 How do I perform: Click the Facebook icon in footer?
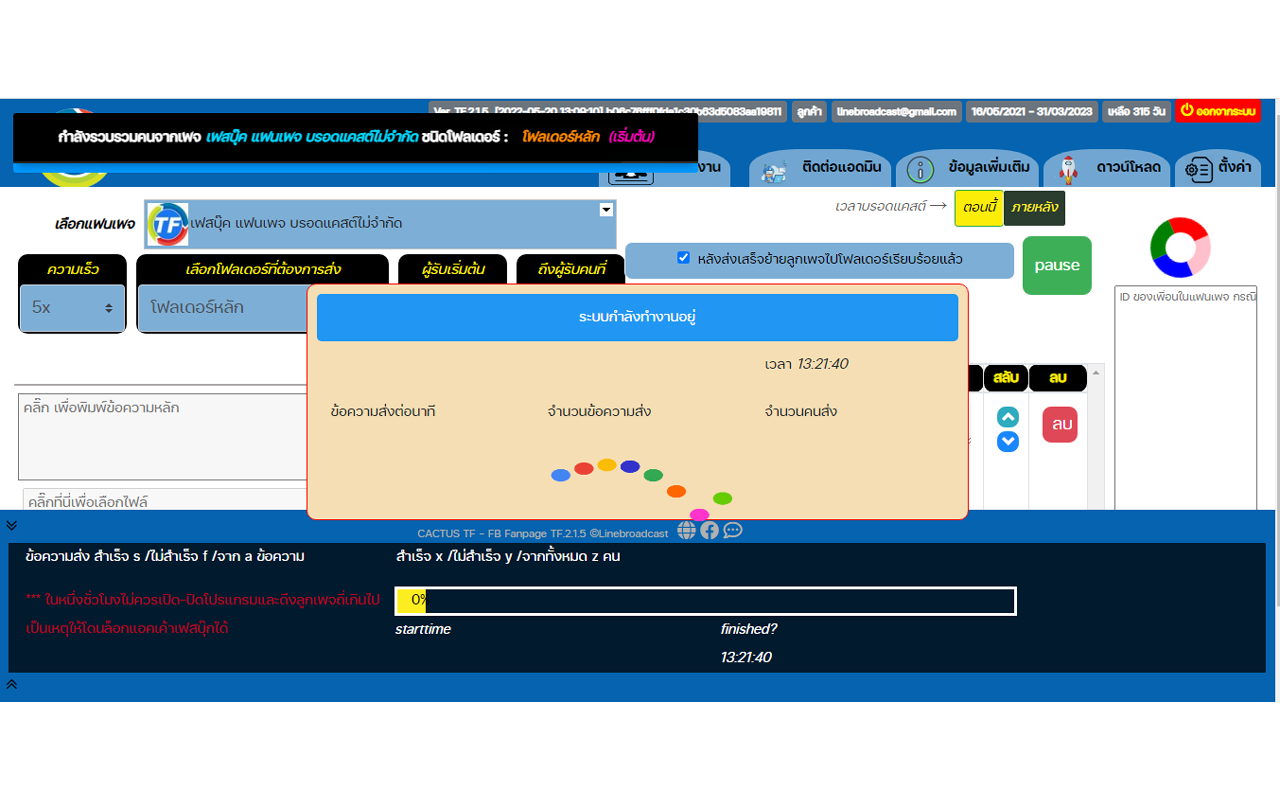[709, 530]
